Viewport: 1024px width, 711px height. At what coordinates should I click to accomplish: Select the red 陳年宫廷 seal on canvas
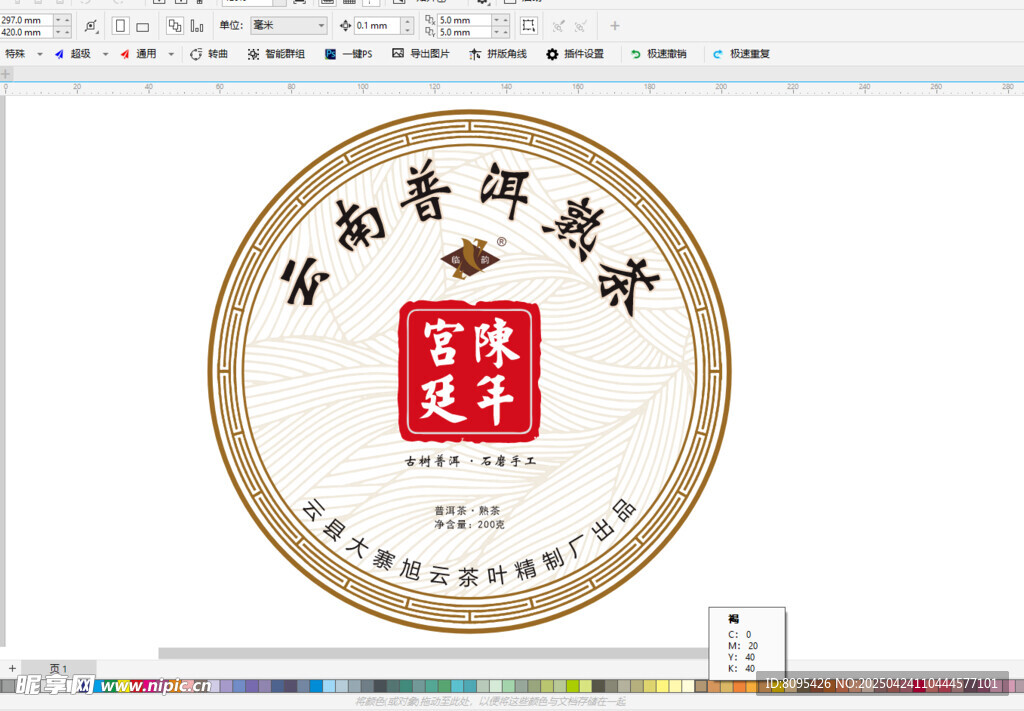(470, 371)
